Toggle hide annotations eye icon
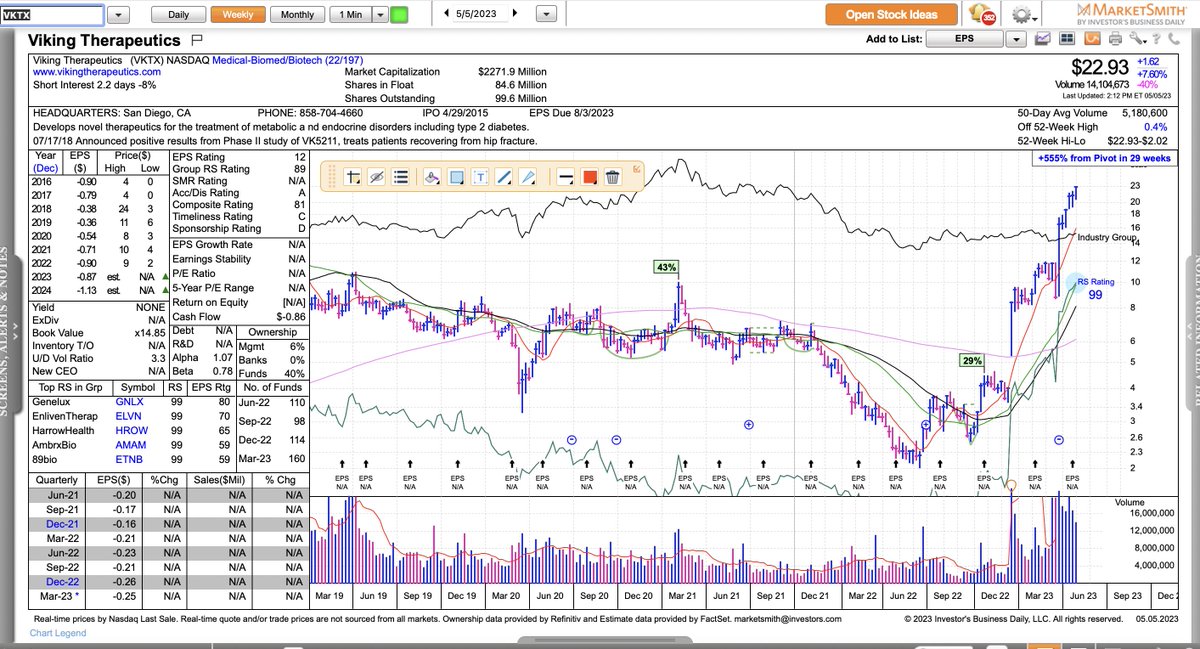Image resolution: width=1200 pixels, height=649 pixels. pyautogui.click(x=377, y=177)
